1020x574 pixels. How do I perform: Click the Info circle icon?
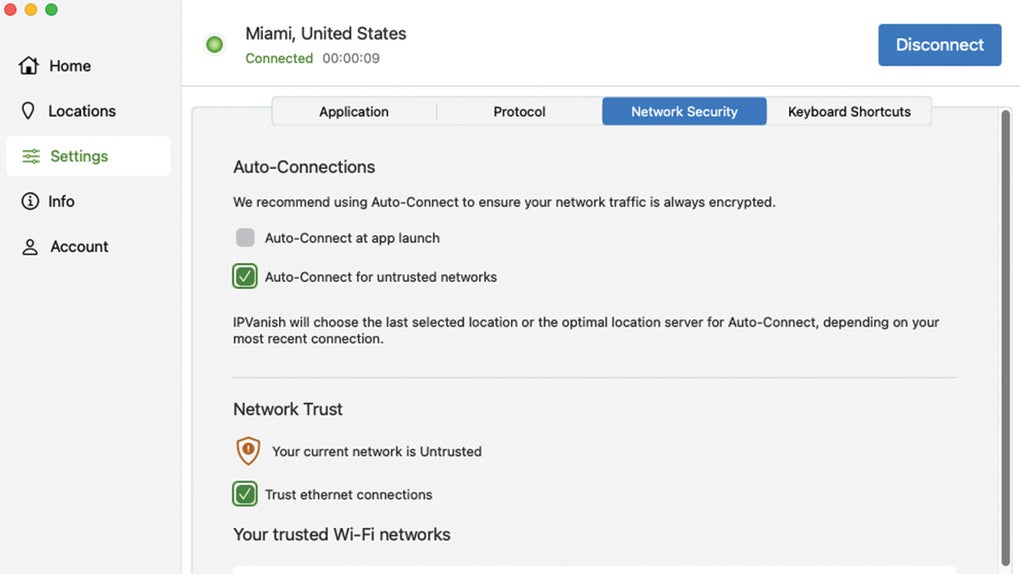coord(30,201)
